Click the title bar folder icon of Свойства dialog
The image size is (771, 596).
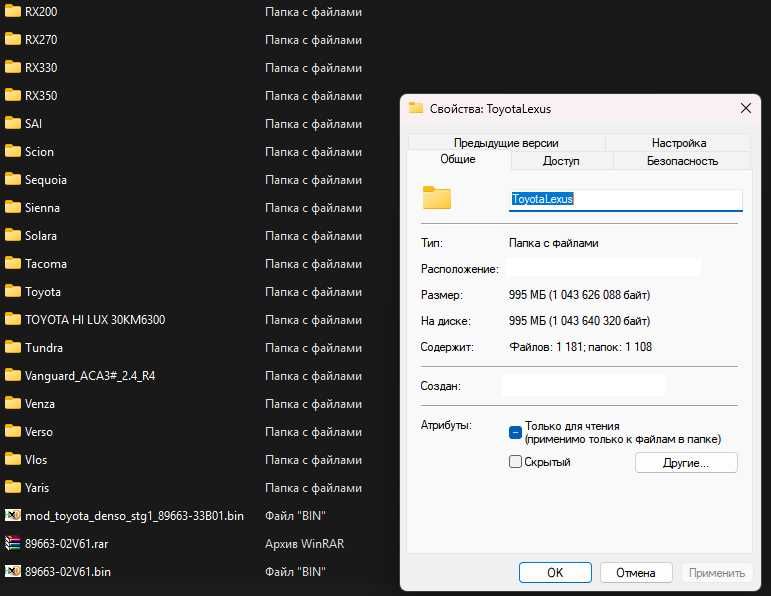click(x=416, y=108)
